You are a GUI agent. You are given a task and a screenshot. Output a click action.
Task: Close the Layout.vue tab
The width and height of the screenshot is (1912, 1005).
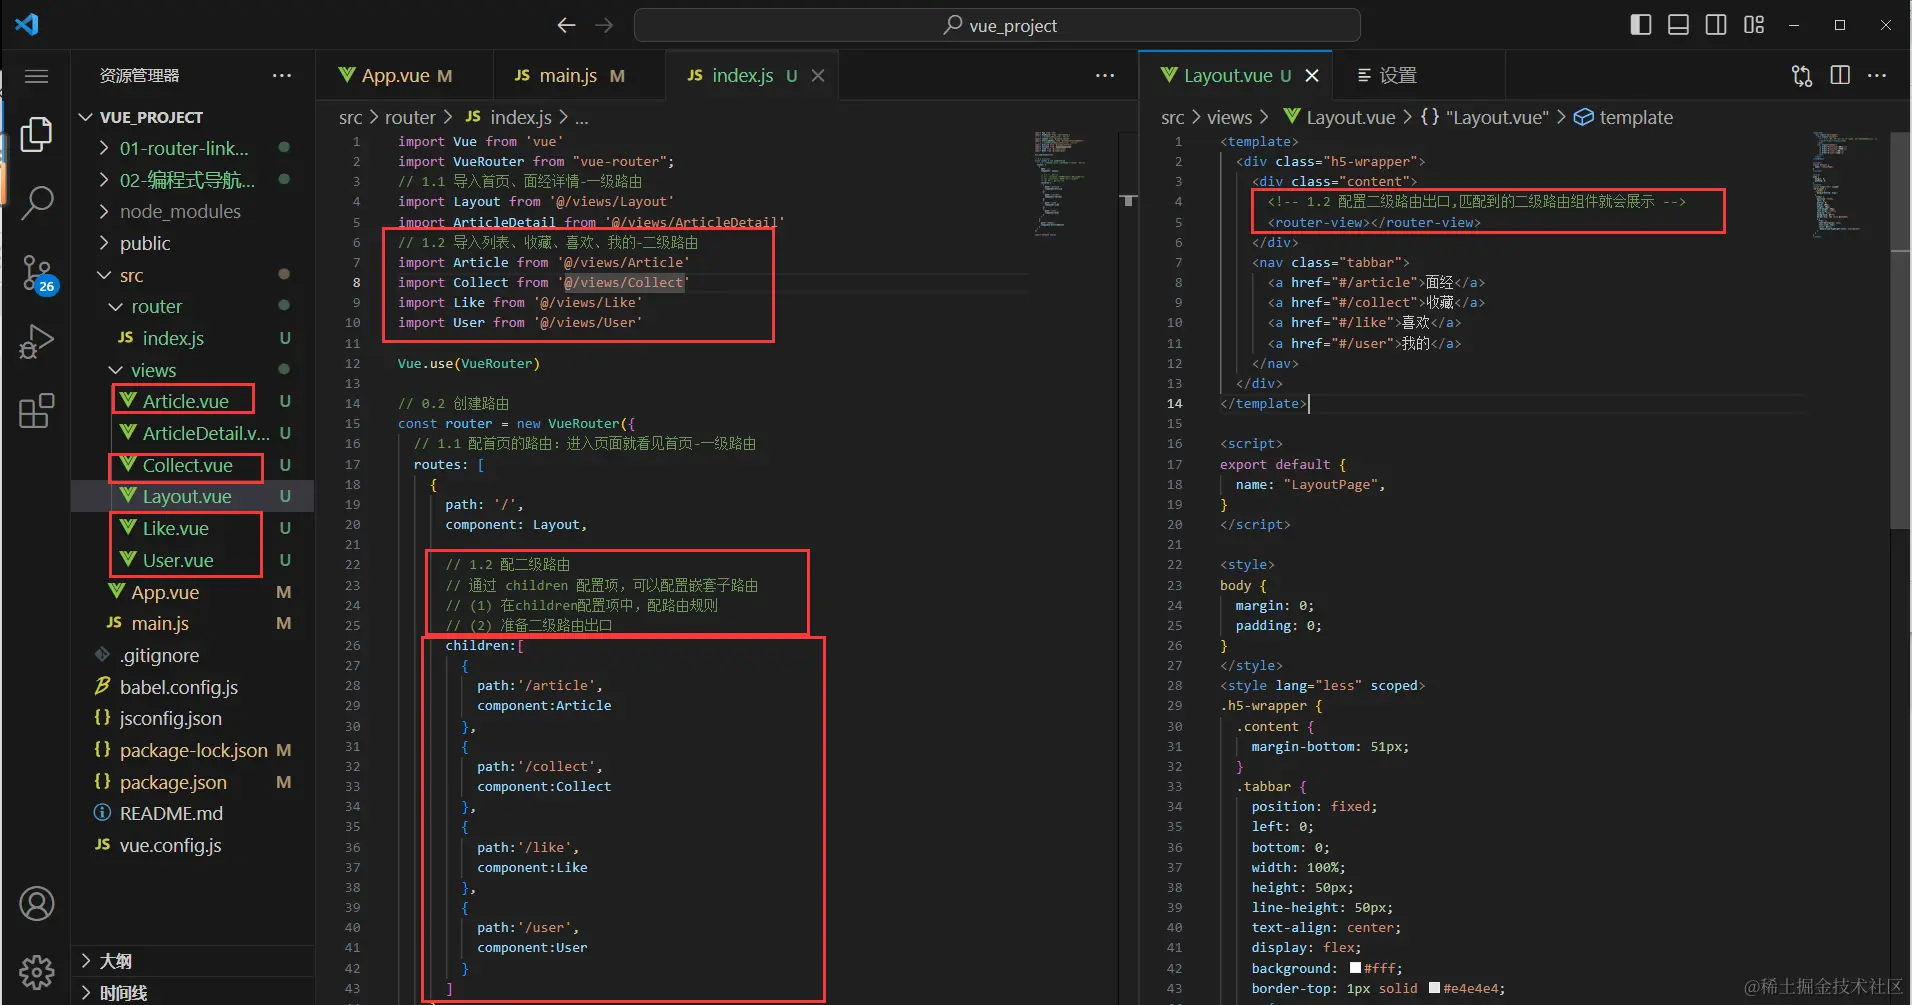coord(1312,76)
